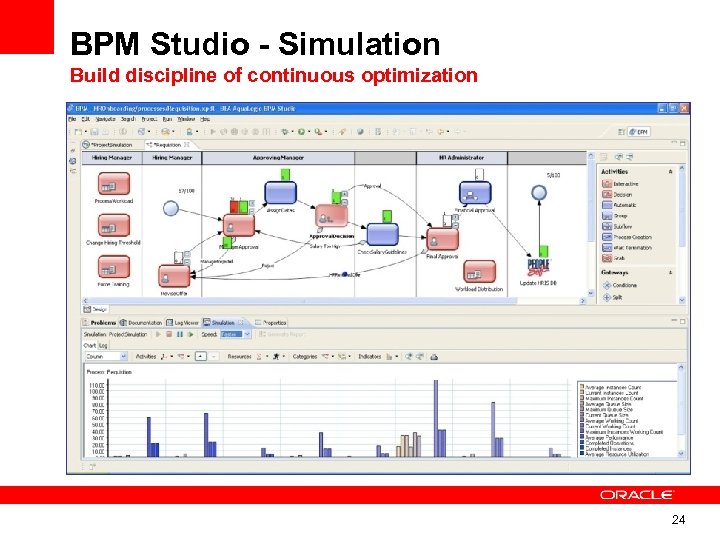Click the Approval Decision activity node
Viewport: 720px width, 540px height.
coord(332,215)
